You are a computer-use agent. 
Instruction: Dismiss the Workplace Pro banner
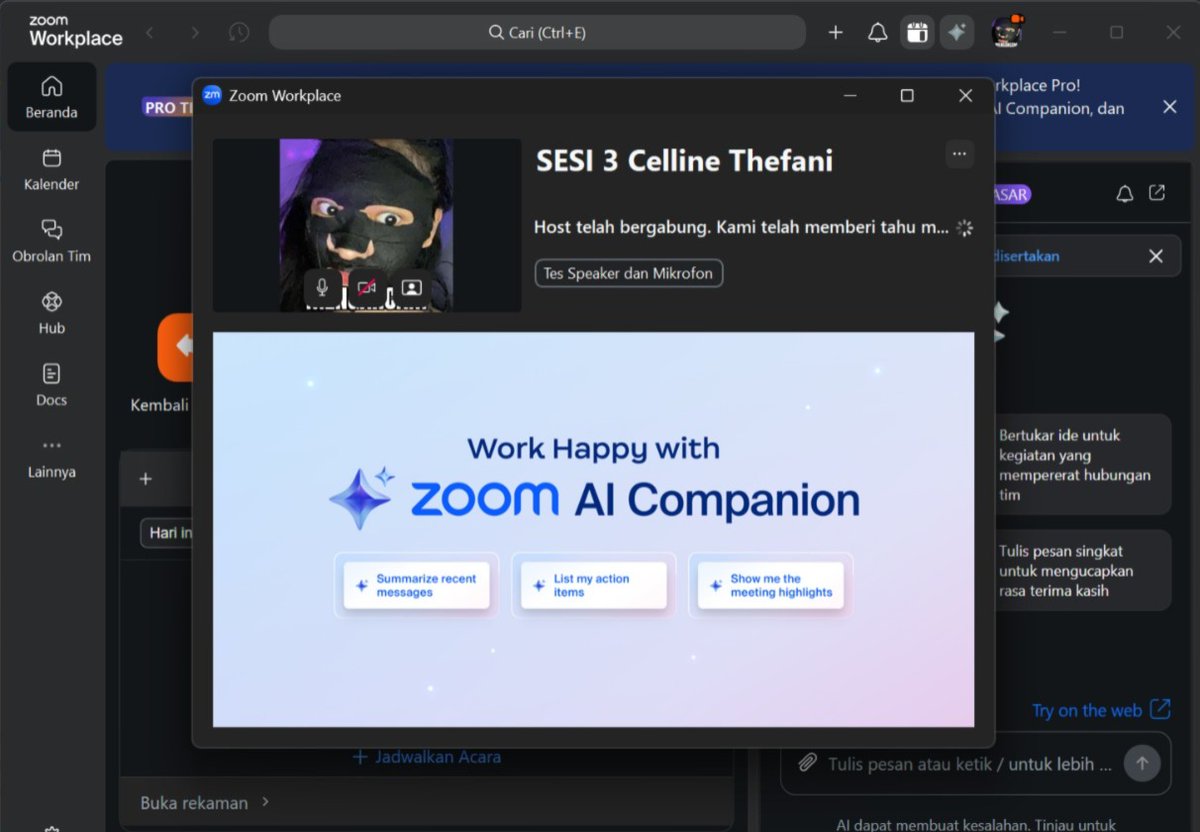click(1170, 107)
